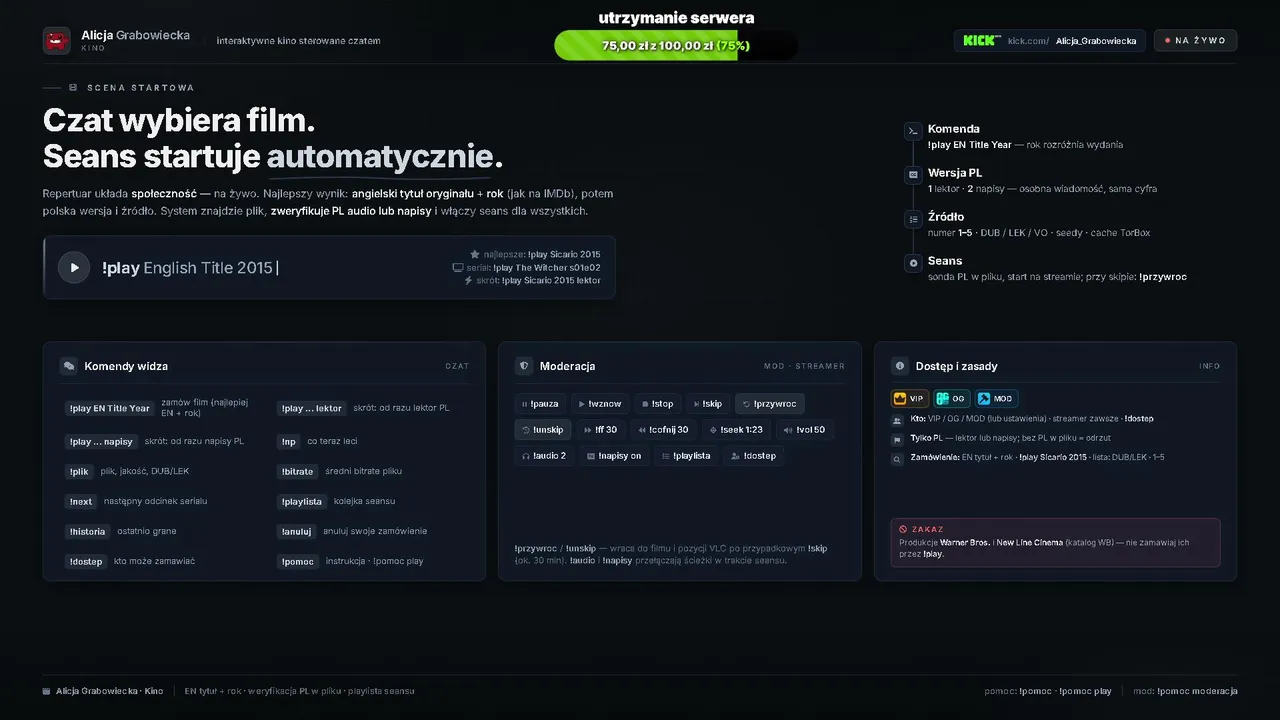
Task: Click the !play … lektor command tag
Action: (x=312, y=408)
